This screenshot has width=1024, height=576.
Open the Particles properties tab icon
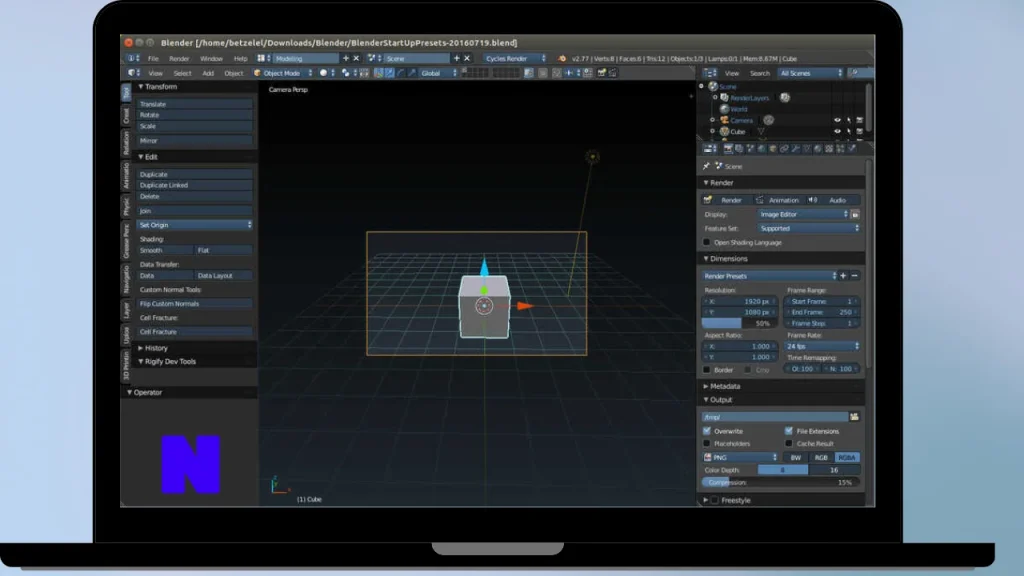click(840, 149)
